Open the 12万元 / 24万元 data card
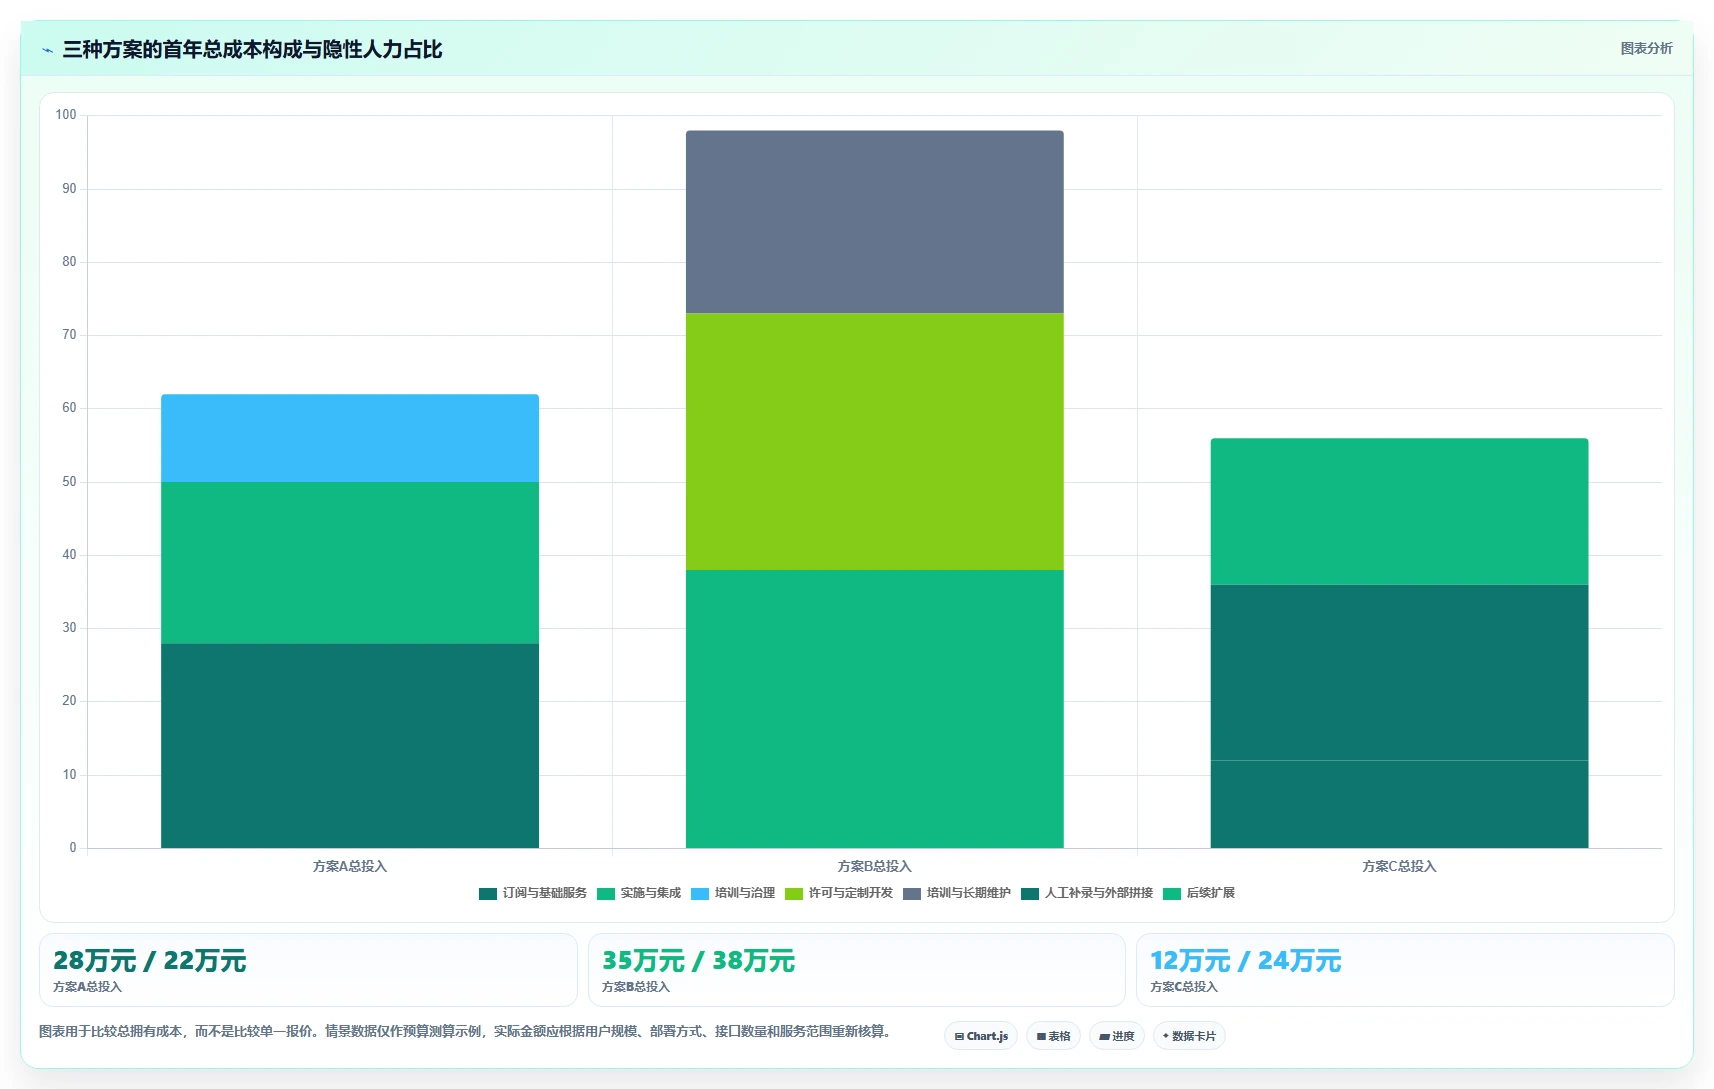Screen dimensions: 1714x1089 point(1405,970)
